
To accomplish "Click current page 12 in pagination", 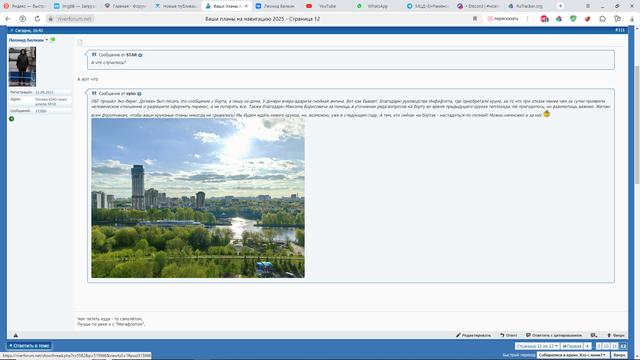I will click(x=623, y=346).
